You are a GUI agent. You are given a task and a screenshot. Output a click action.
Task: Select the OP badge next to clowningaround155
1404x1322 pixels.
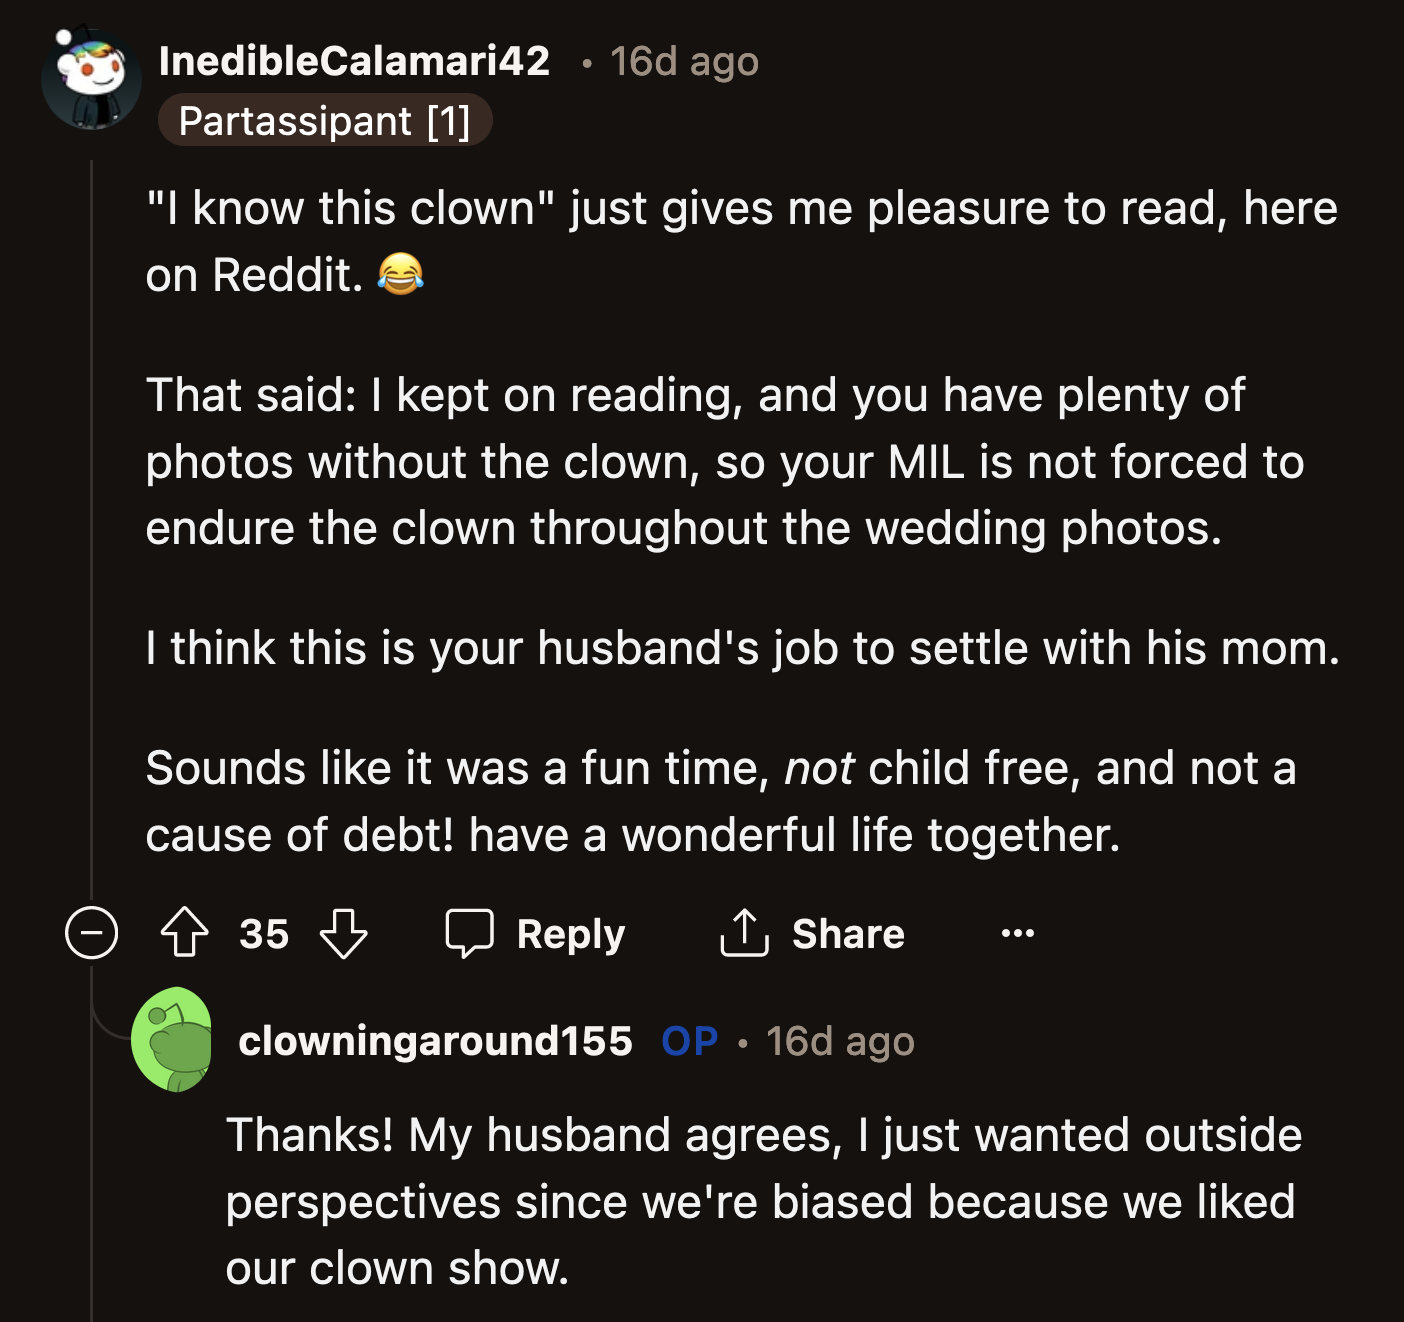(688, 1042)
